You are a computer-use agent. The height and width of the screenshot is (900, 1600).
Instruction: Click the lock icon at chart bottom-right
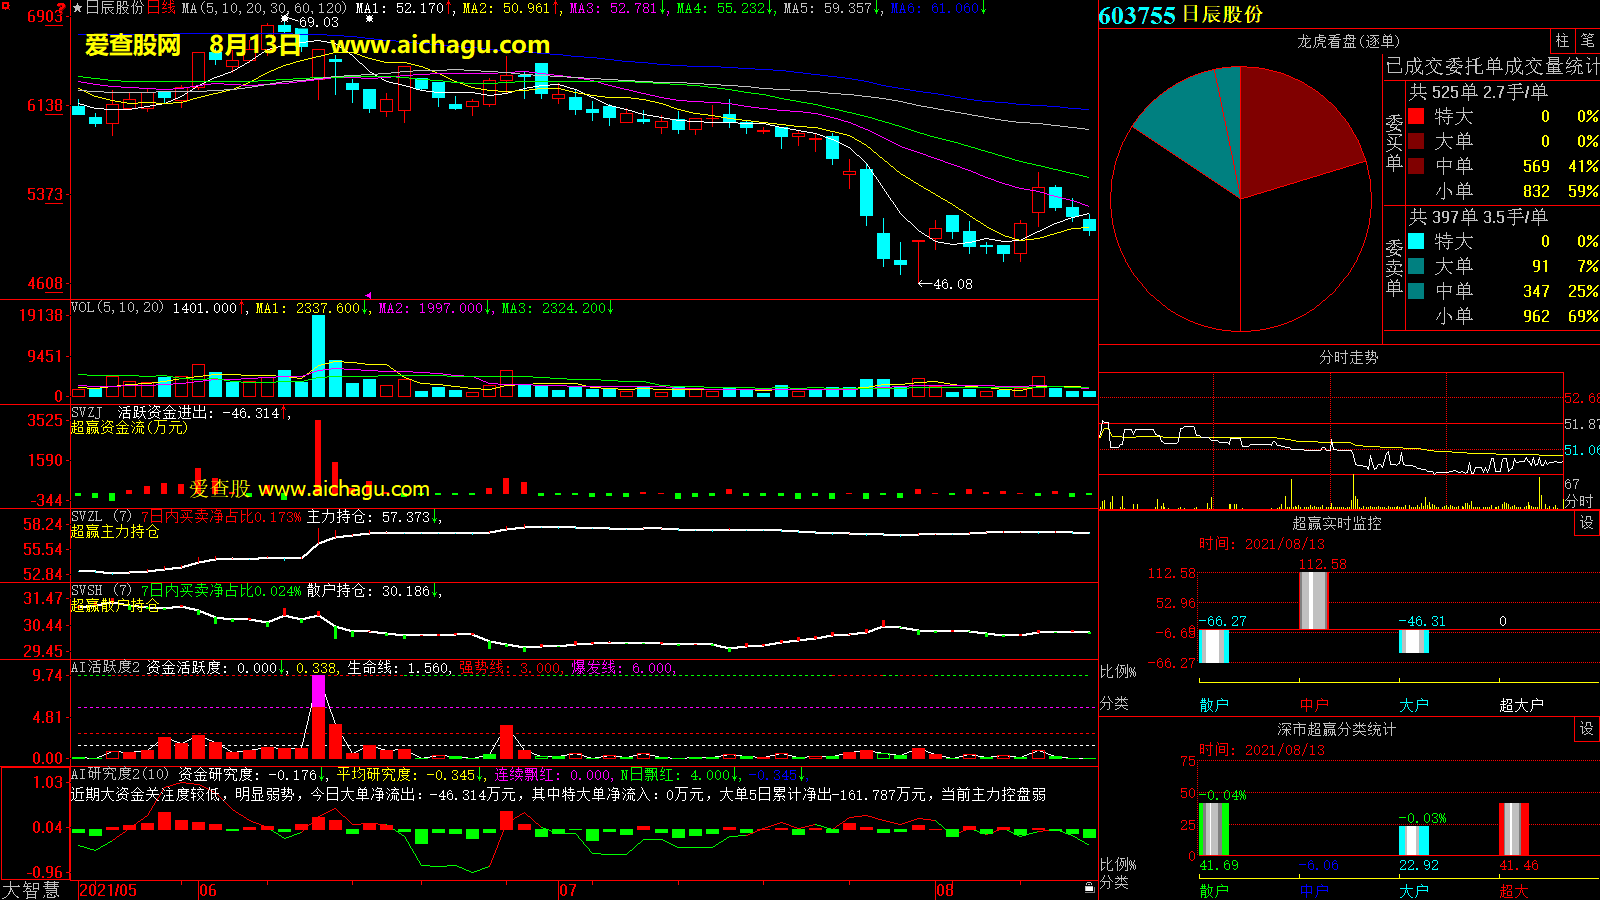tap(1089, 887)
